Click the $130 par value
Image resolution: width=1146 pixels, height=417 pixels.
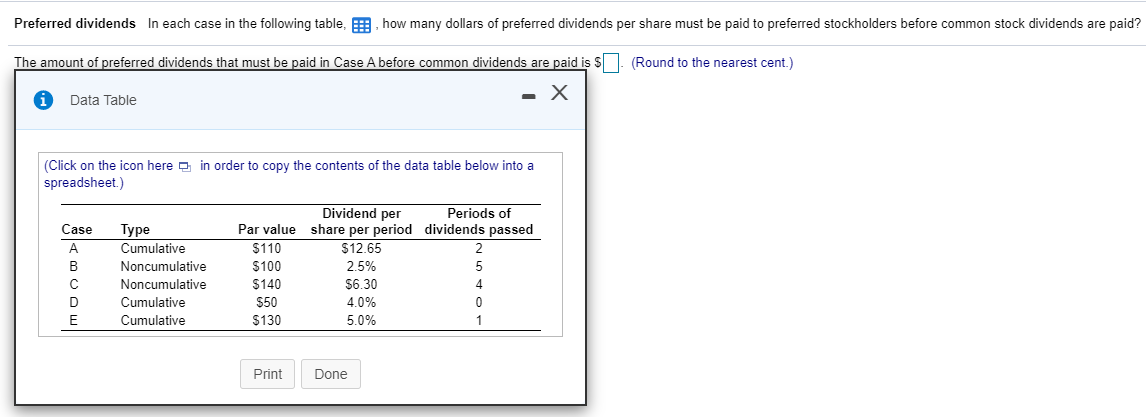pyautogui.click(x=267, y=321)
